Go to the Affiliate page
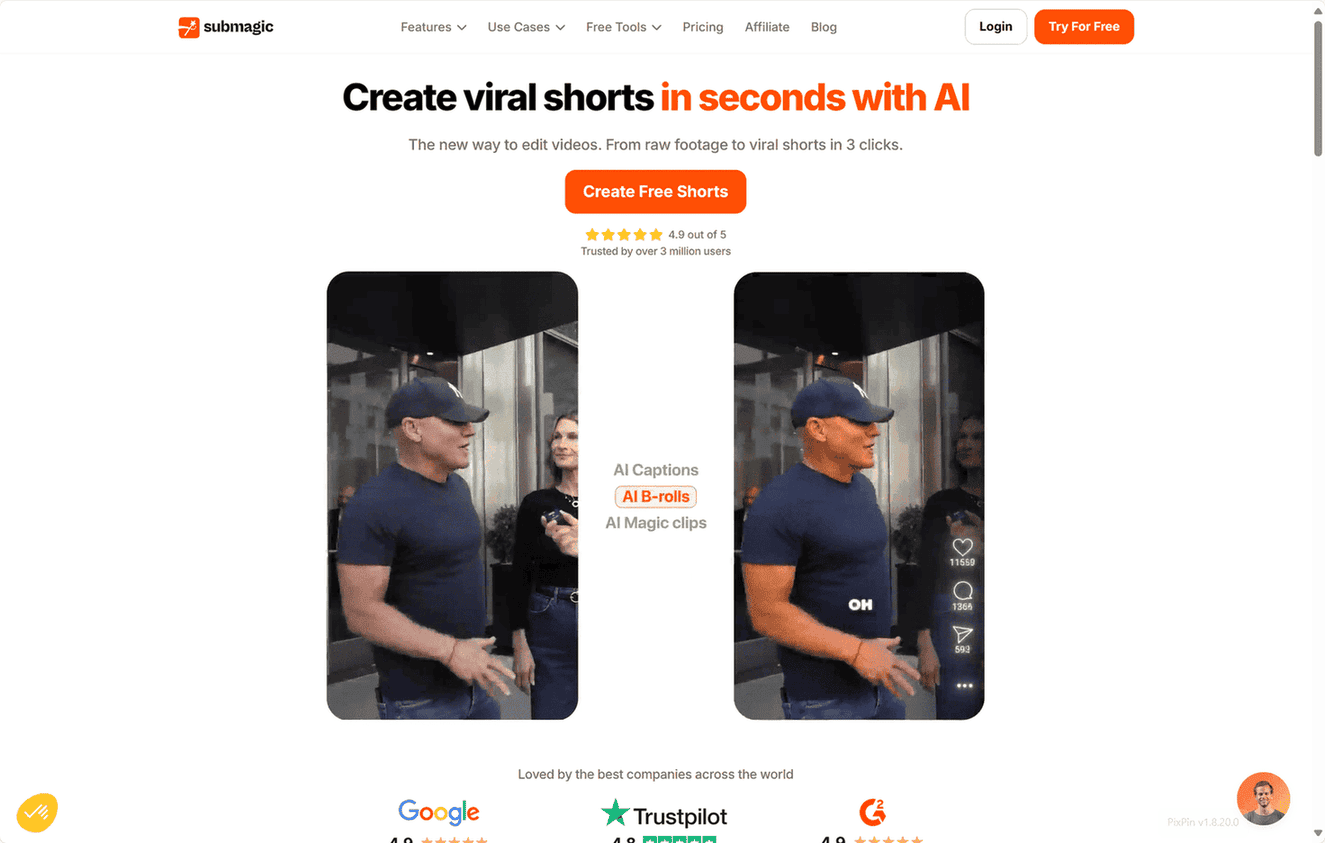 (x=767, y=27)
